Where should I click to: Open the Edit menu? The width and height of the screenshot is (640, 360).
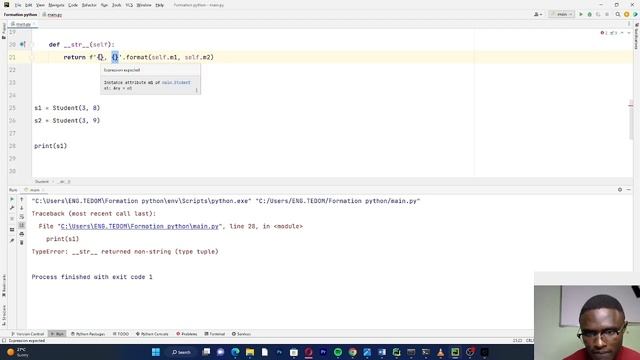pos(29,5)
